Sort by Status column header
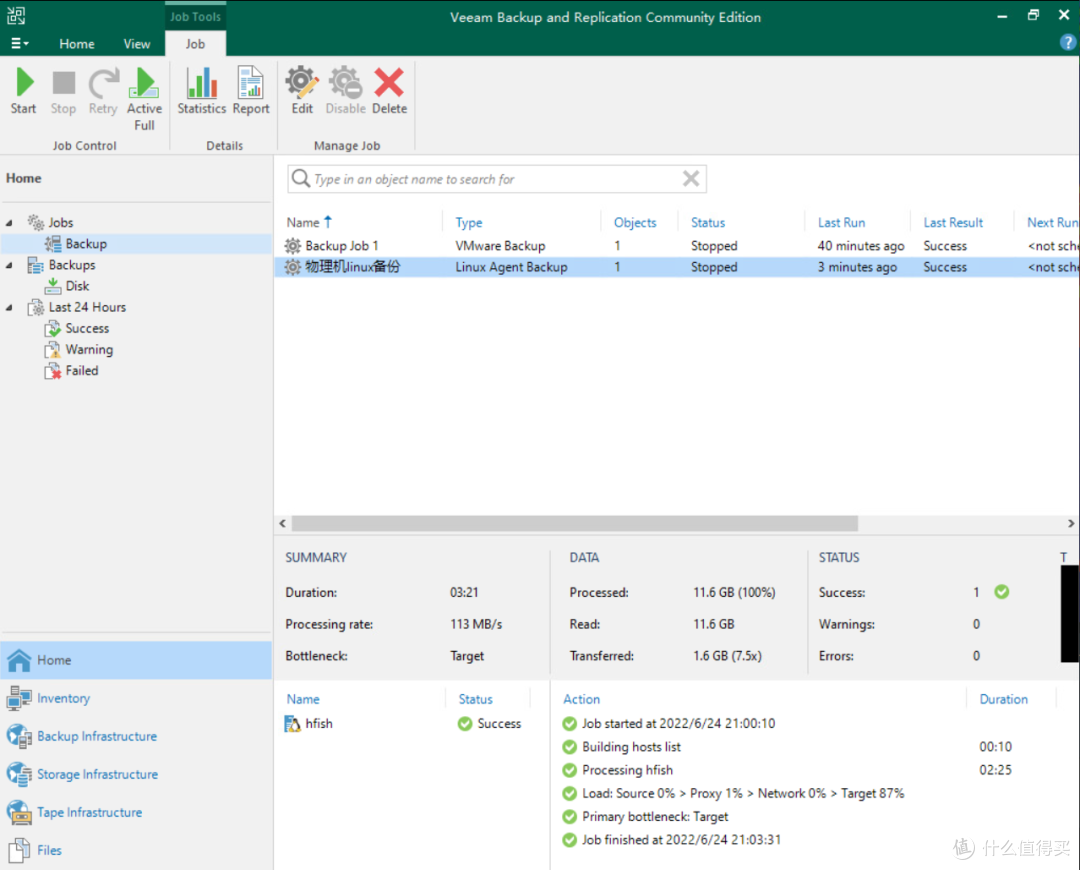 [x=708, y=222]
